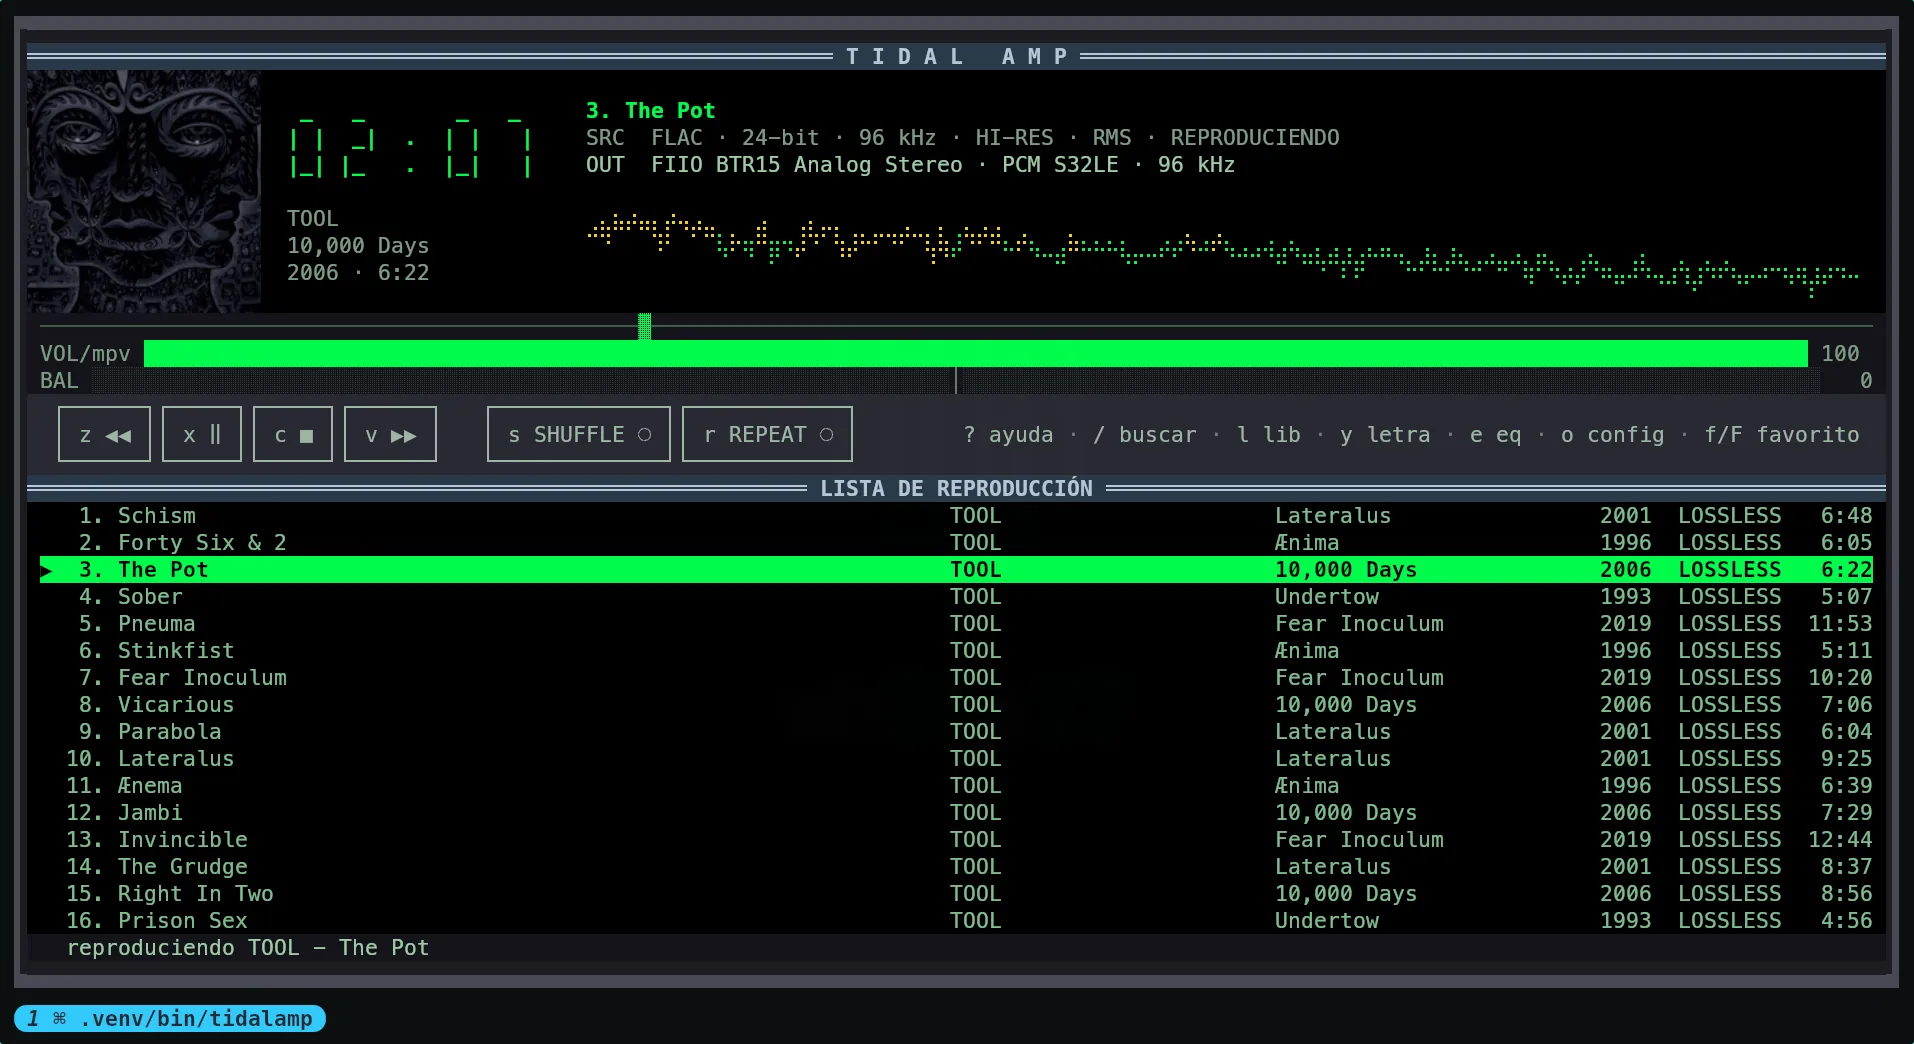
Task: Click the LISTA DE REPRODUCCIÓN header
Action: tap(956, 488)
